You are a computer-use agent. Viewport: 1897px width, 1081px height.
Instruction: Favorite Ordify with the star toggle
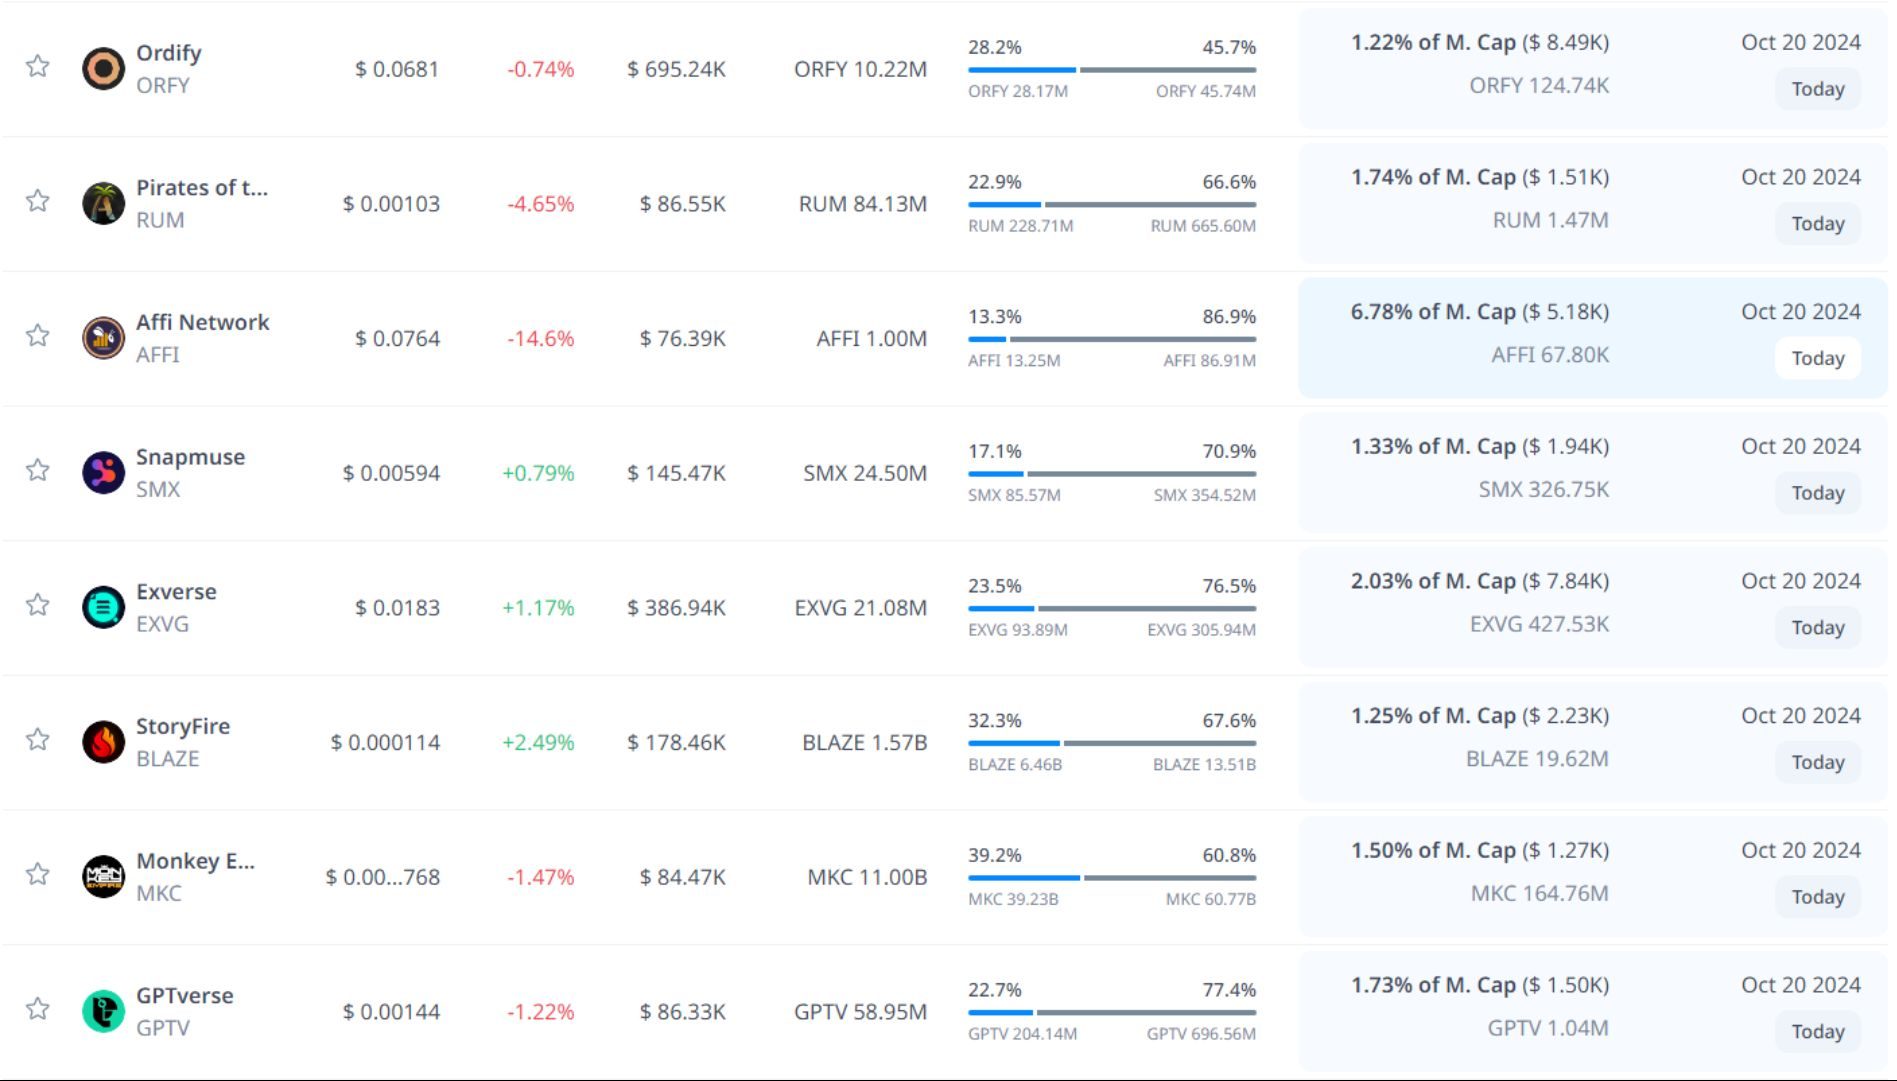coord(38,66)
